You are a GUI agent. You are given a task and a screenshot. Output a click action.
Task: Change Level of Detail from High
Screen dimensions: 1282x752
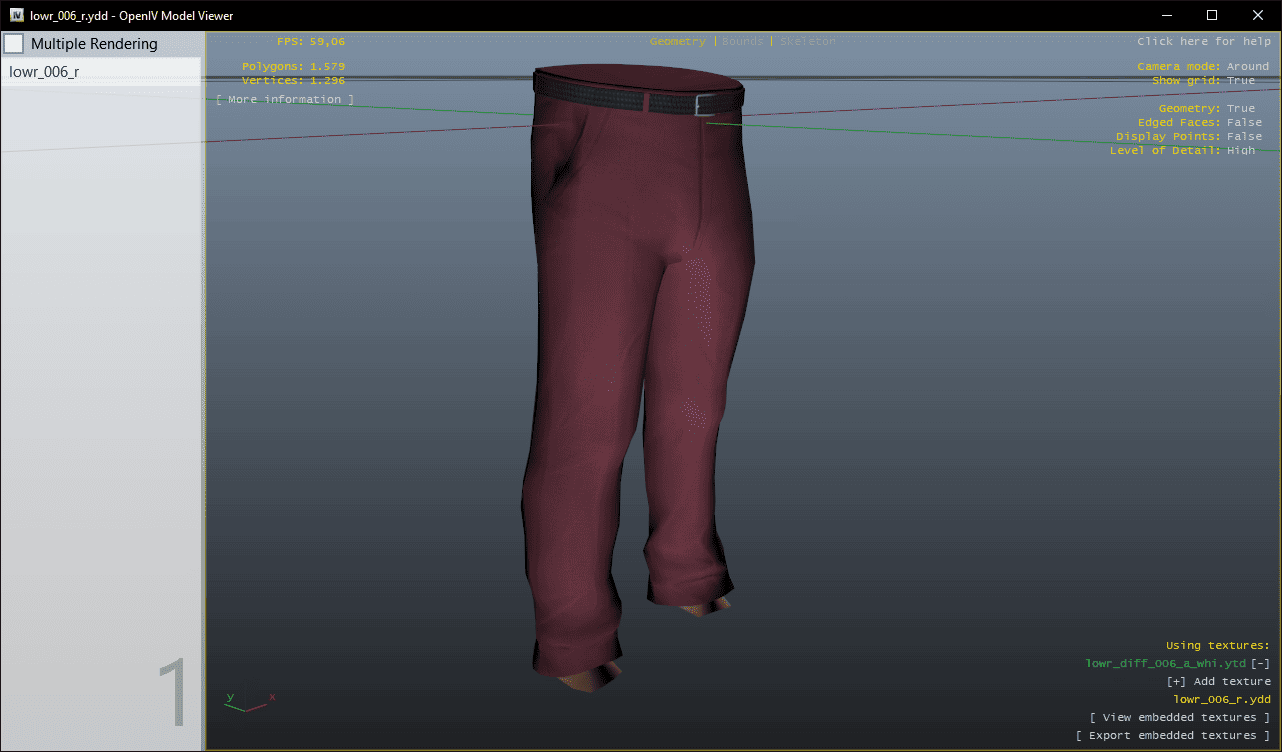tap(1240, 150)
